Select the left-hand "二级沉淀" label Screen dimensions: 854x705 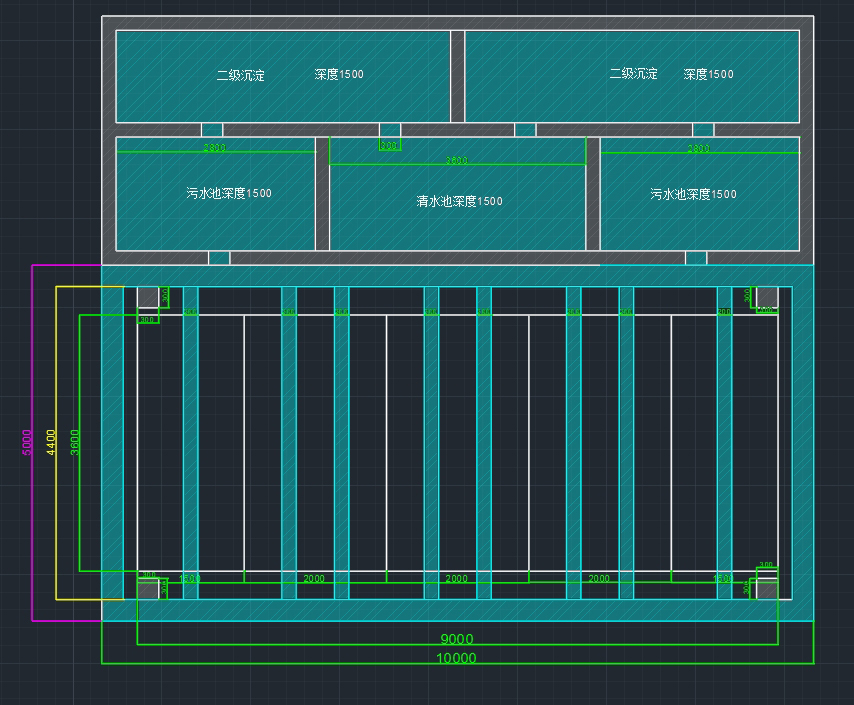coord(240,75)
